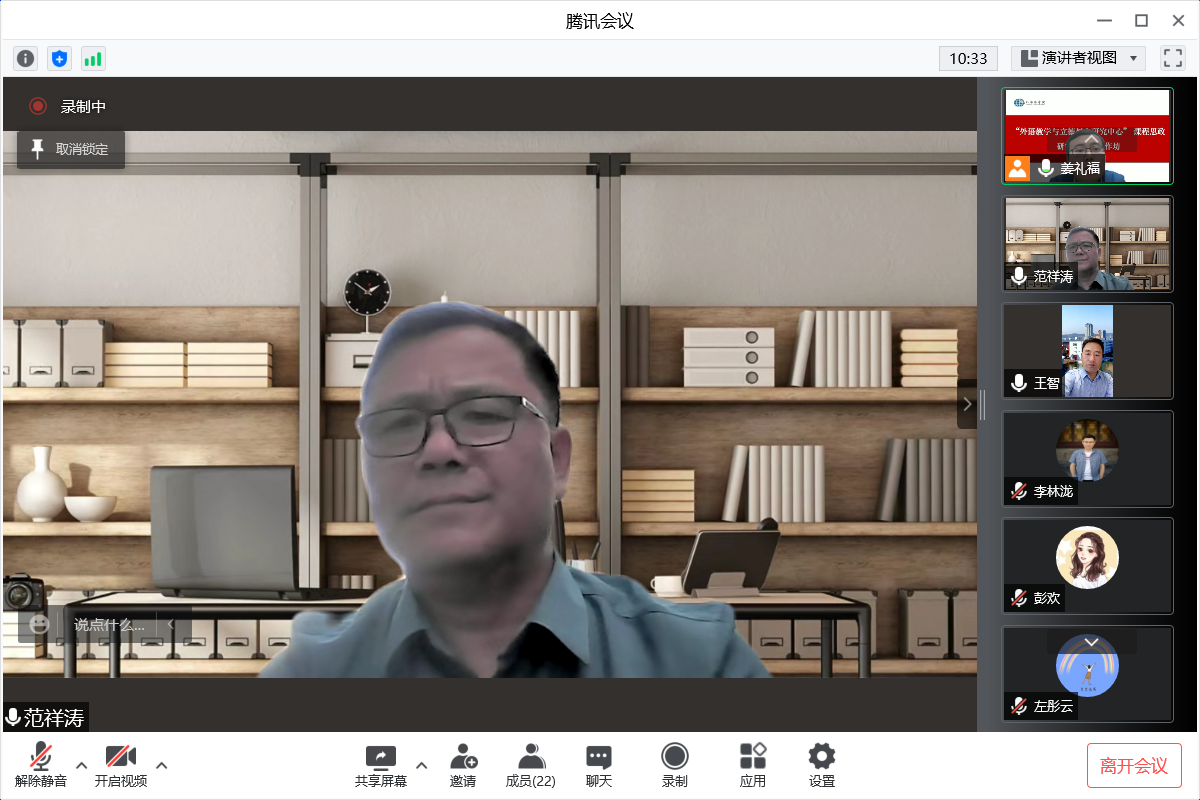Viewport: 1200px width, 800px height.
Task: Expand audio options arrow beside 解除静音
Action: click(82, 765)
